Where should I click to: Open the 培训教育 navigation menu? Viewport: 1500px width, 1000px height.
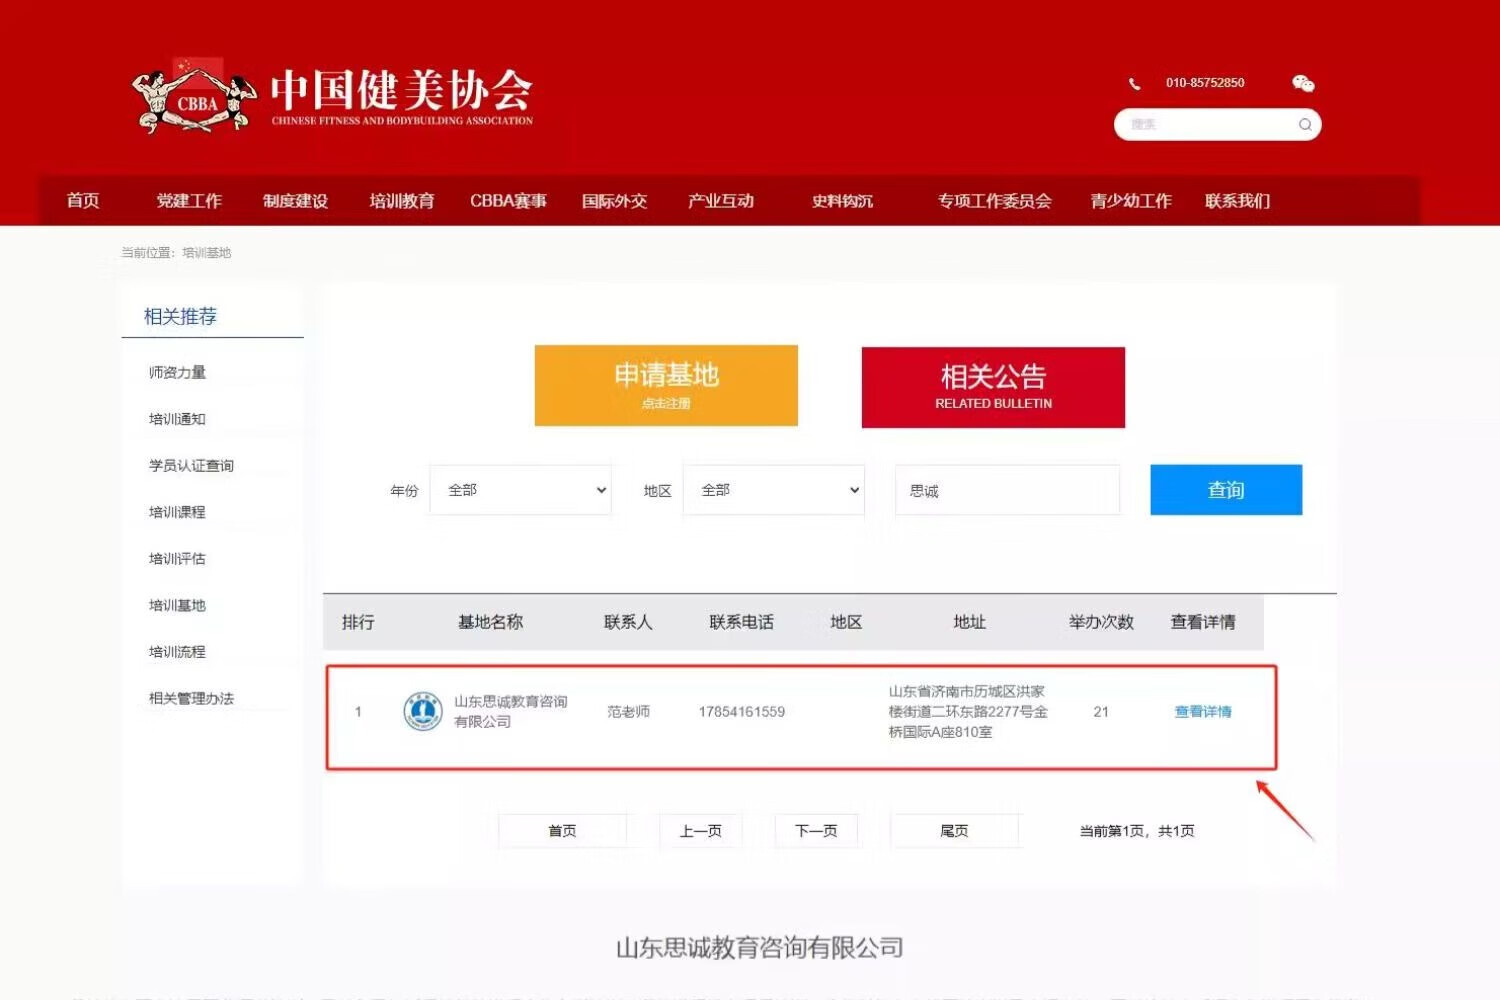click(401, 201)
